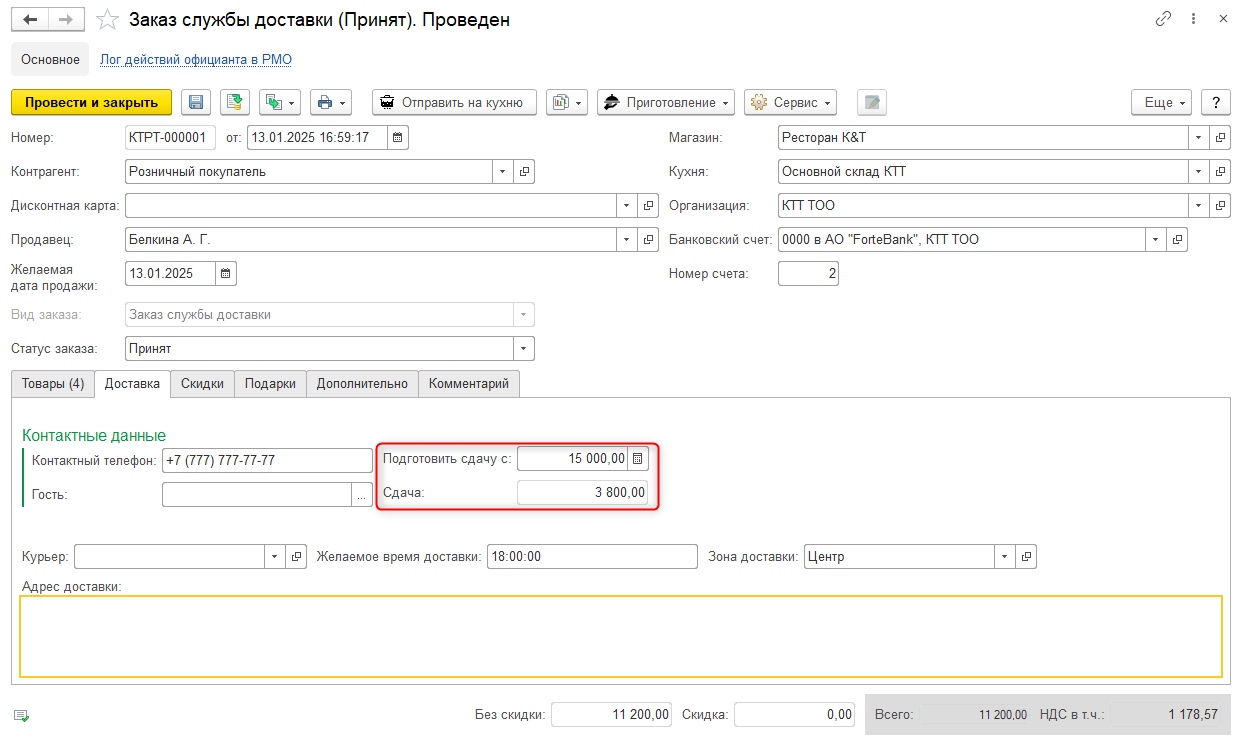Open calculator in 'Подготовить сдачу с' field
Viewport: 1240px width, 744px height.
point(638,458)
